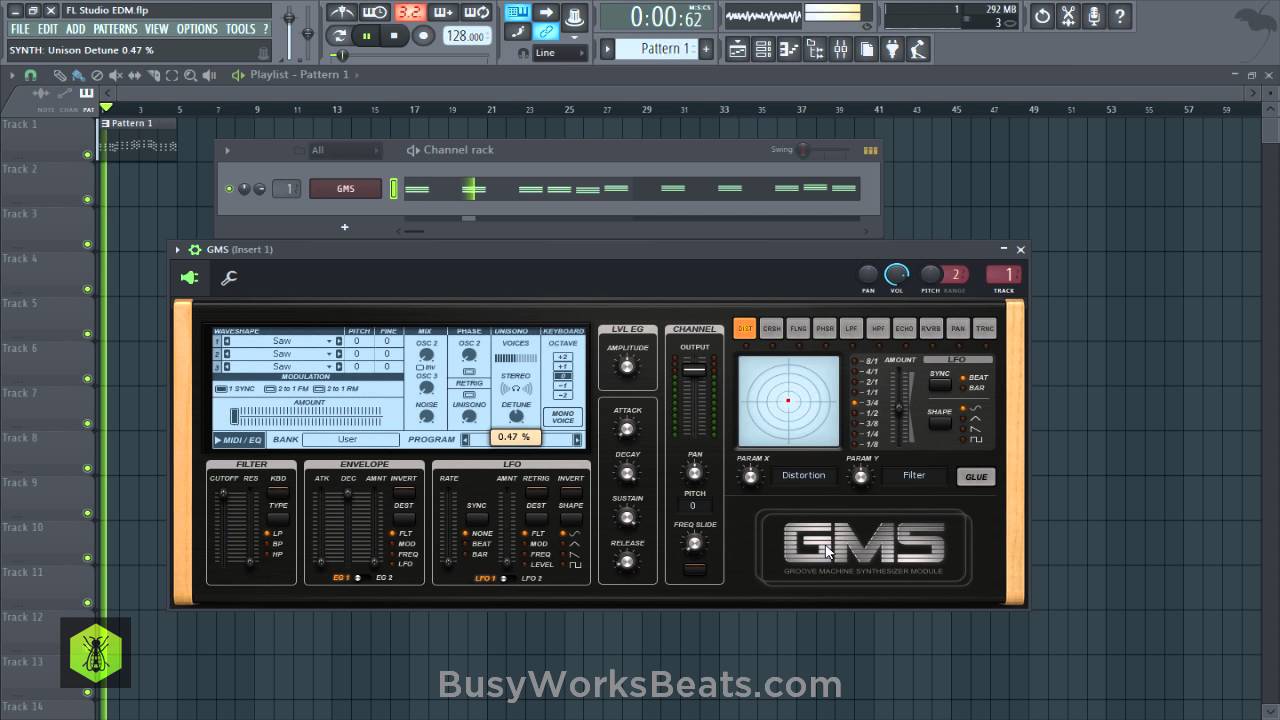This screenshot has height=720, width=1280.
Task: Click the Plugin picker plug icon
Action: 893,48
